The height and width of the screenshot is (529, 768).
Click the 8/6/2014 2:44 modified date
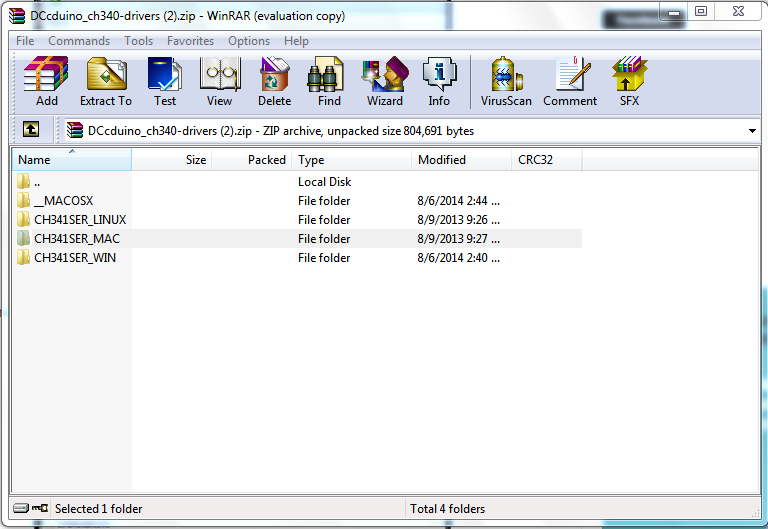[458, 200]
